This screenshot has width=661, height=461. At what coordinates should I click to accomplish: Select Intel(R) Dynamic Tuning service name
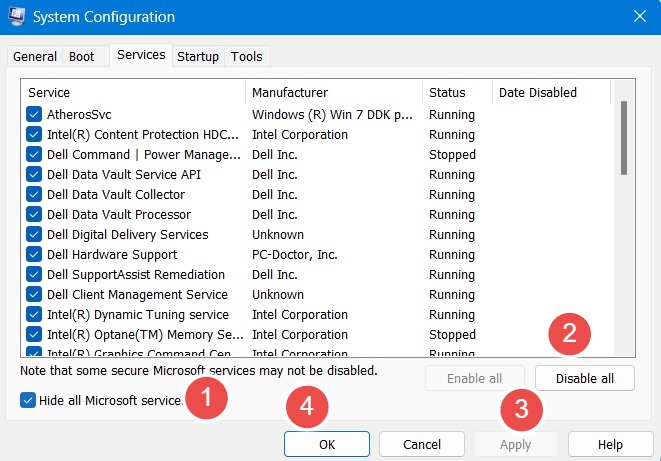138,315
